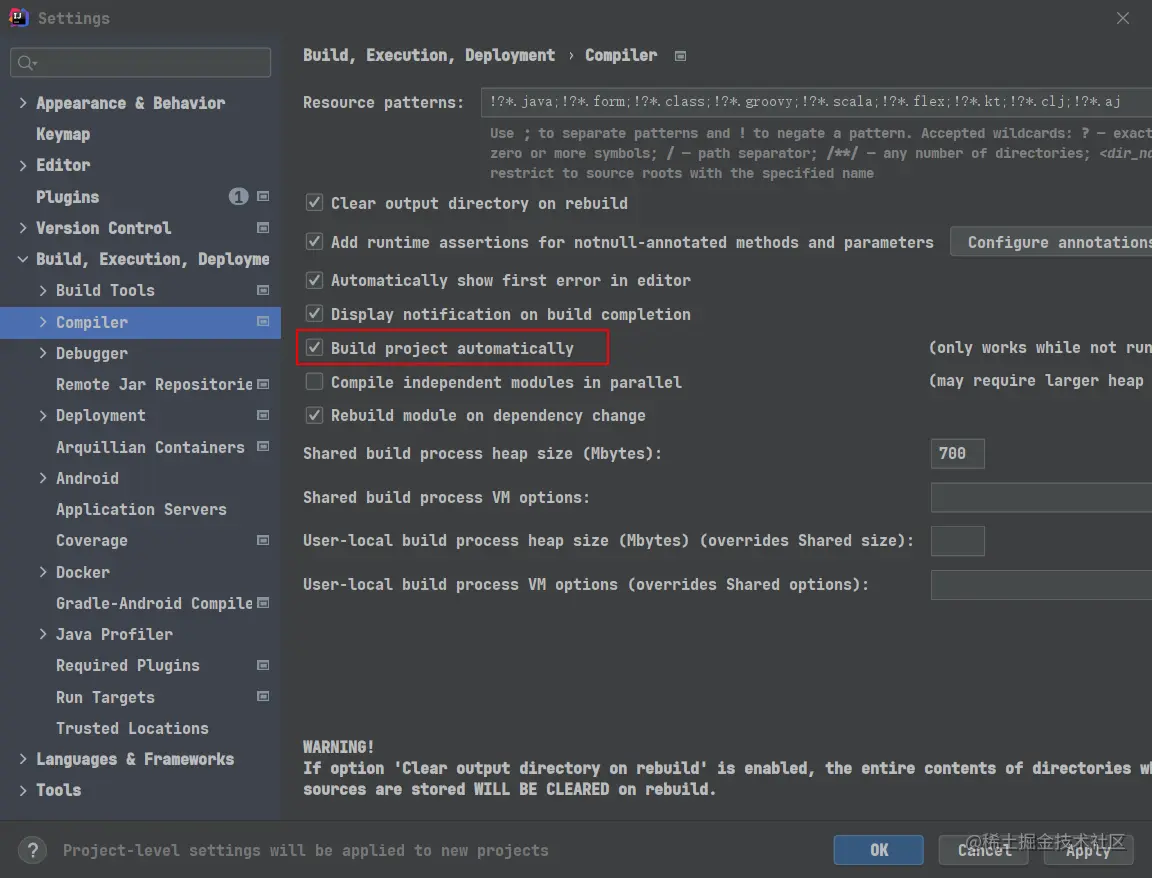Click project-level icon on Gradle-Android Compiler row
This screenshot has width=1152, height=878.
click(263, 603)
